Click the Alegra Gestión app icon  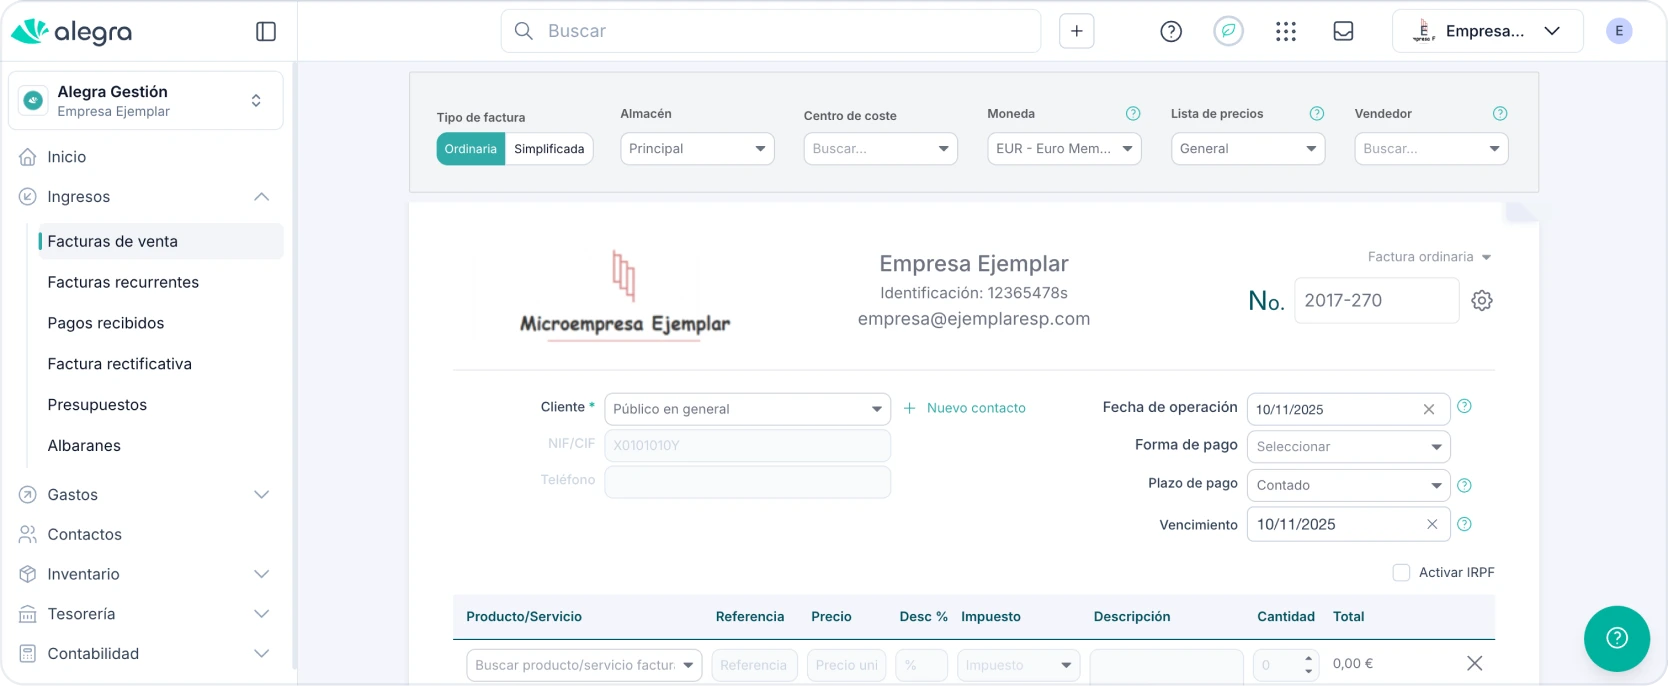point(33,101)
